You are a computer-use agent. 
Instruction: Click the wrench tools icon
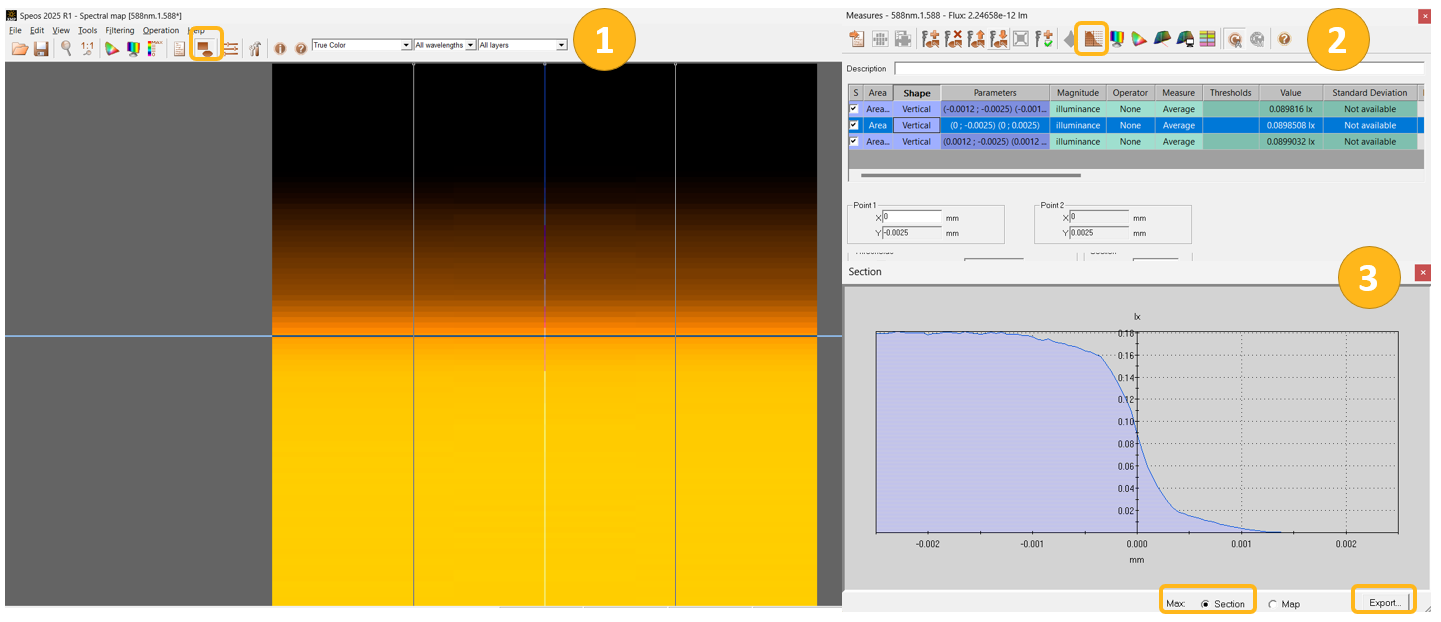[x=254, y=48]
